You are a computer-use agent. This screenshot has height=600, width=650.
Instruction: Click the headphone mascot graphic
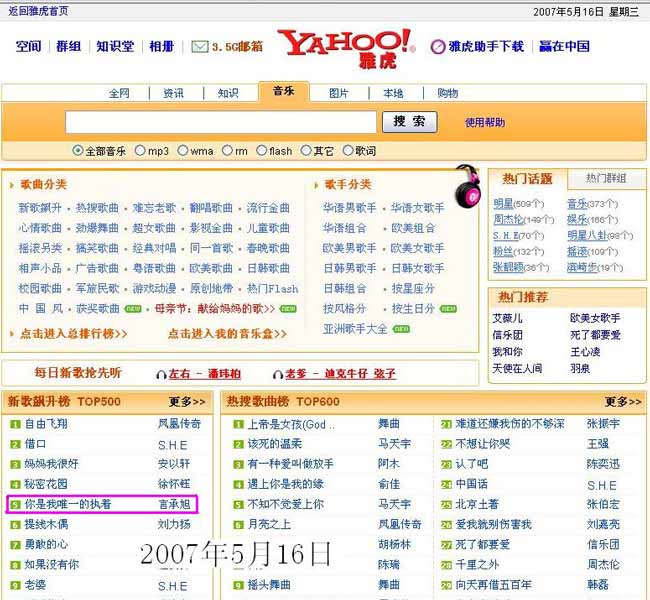468,187
